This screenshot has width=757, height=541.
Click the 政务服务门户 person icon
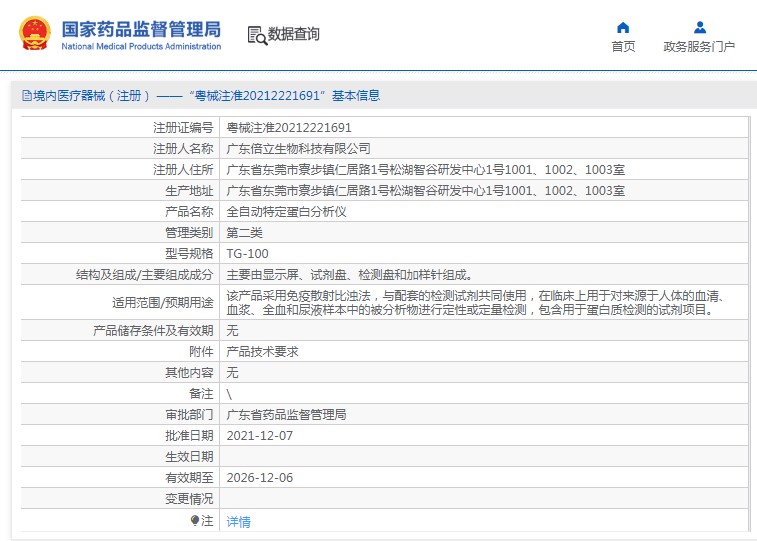(x=699, y=27)
